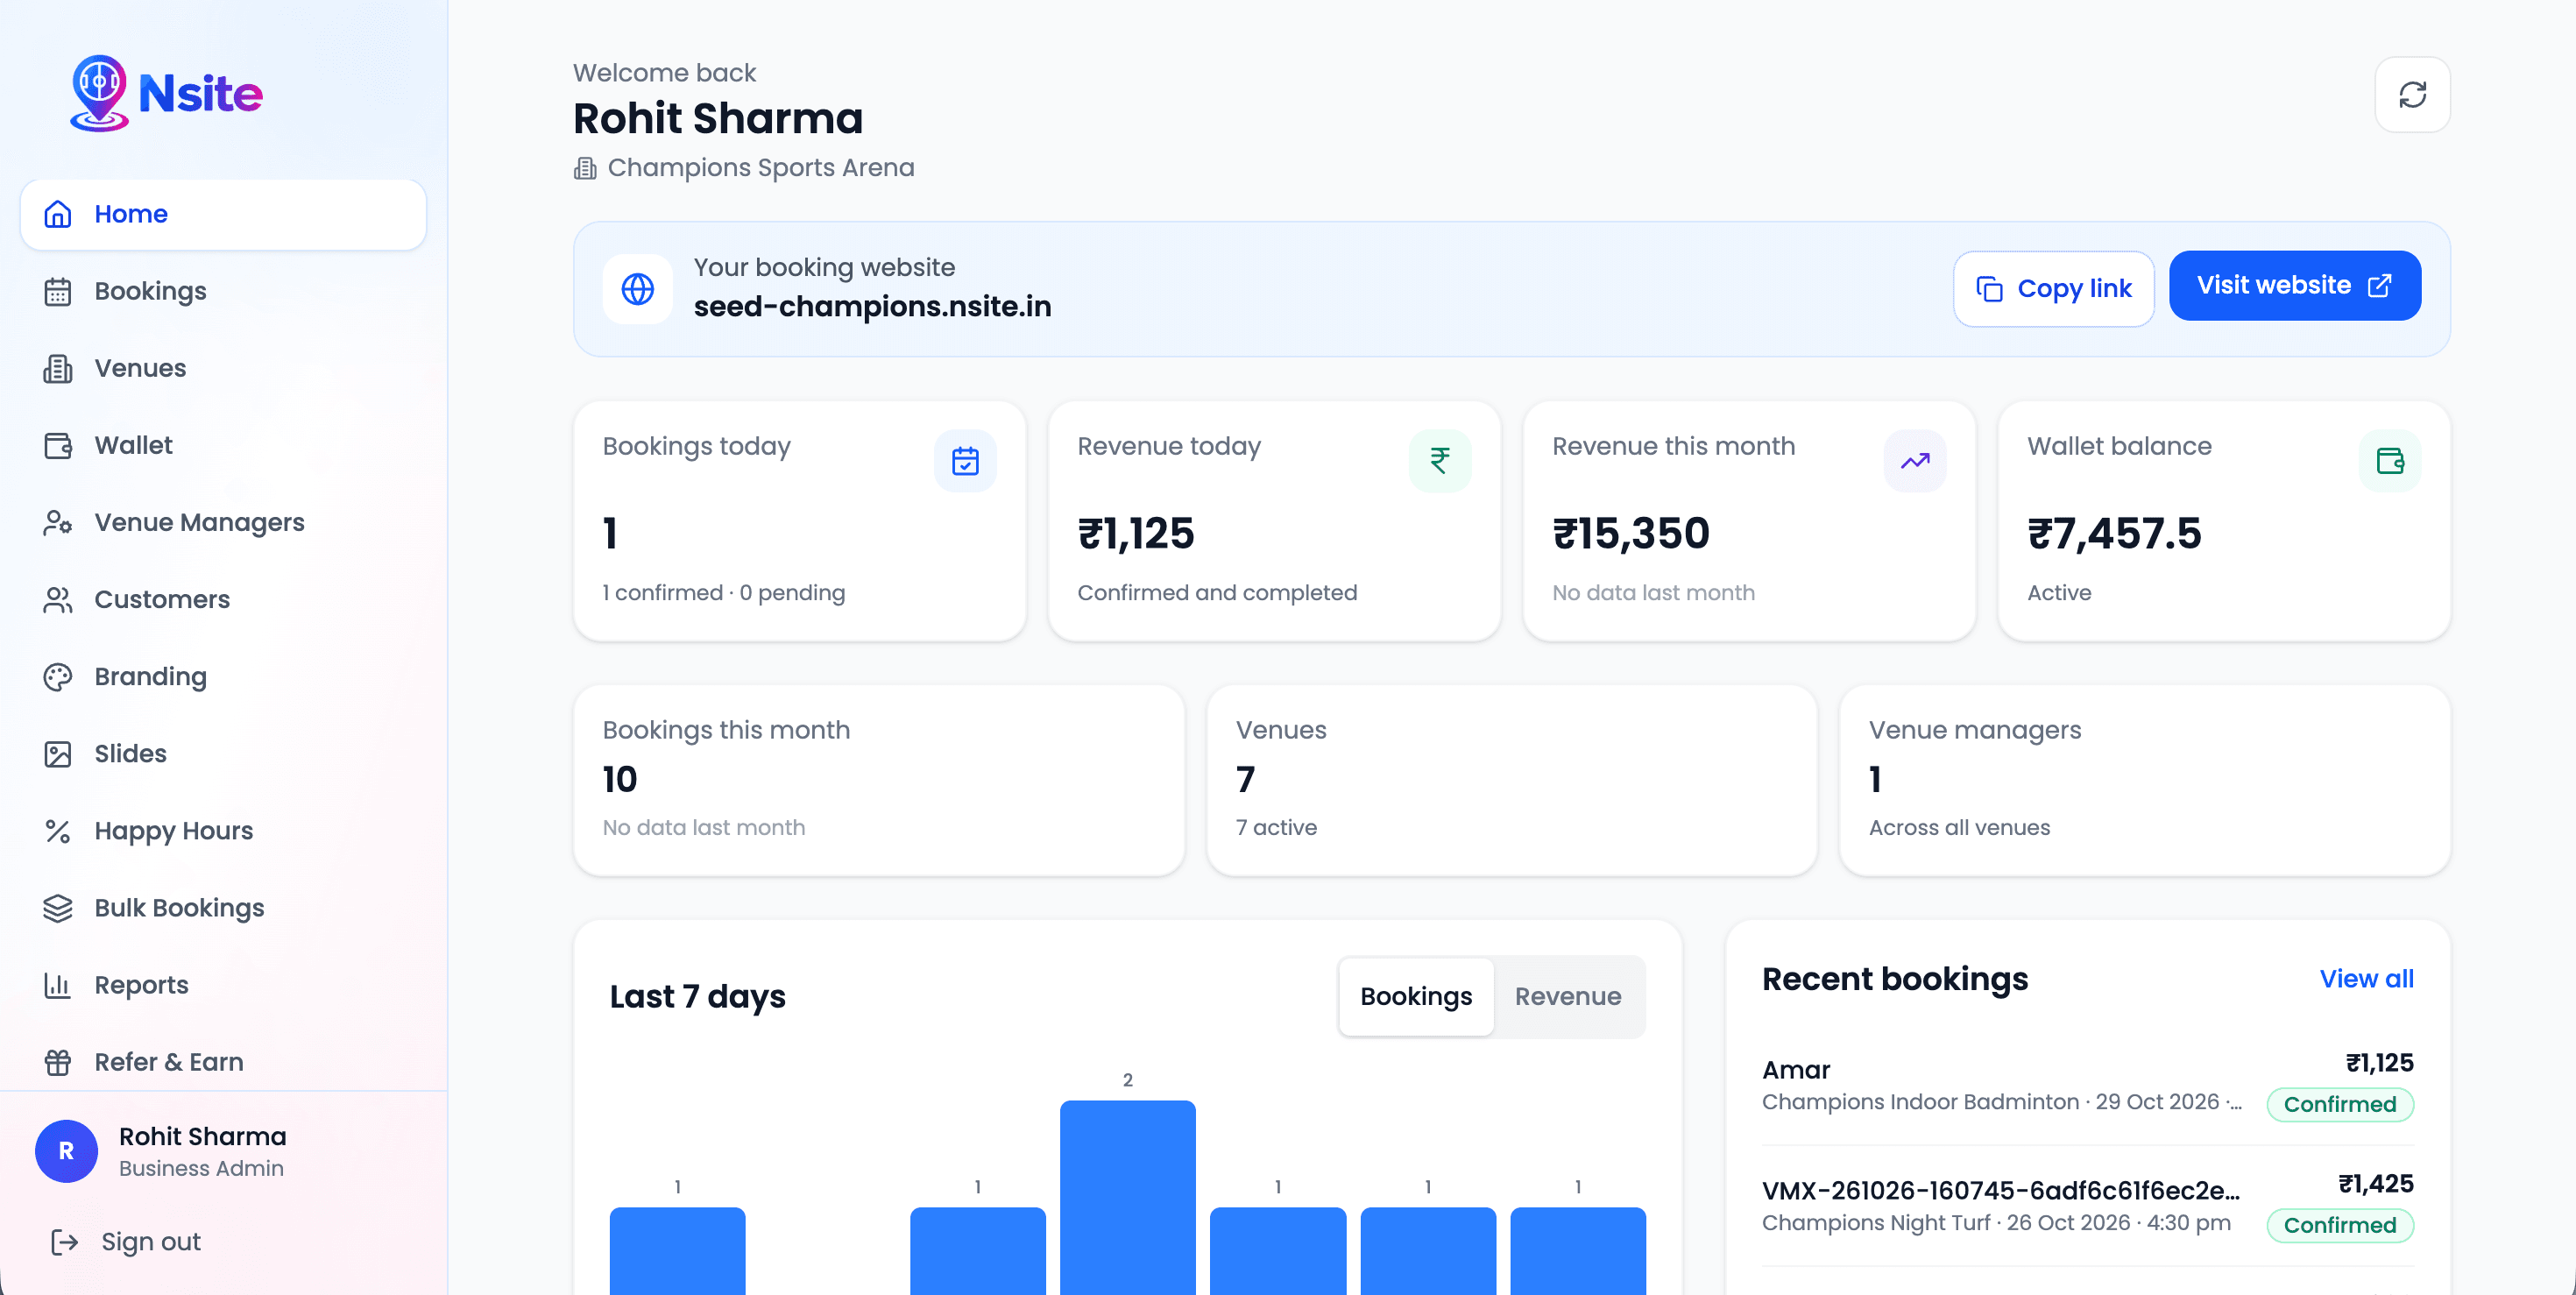The width and height of the screenshot is (2576, 1295).
Task: Open the Customers page
Action: [x=223, y=599]
